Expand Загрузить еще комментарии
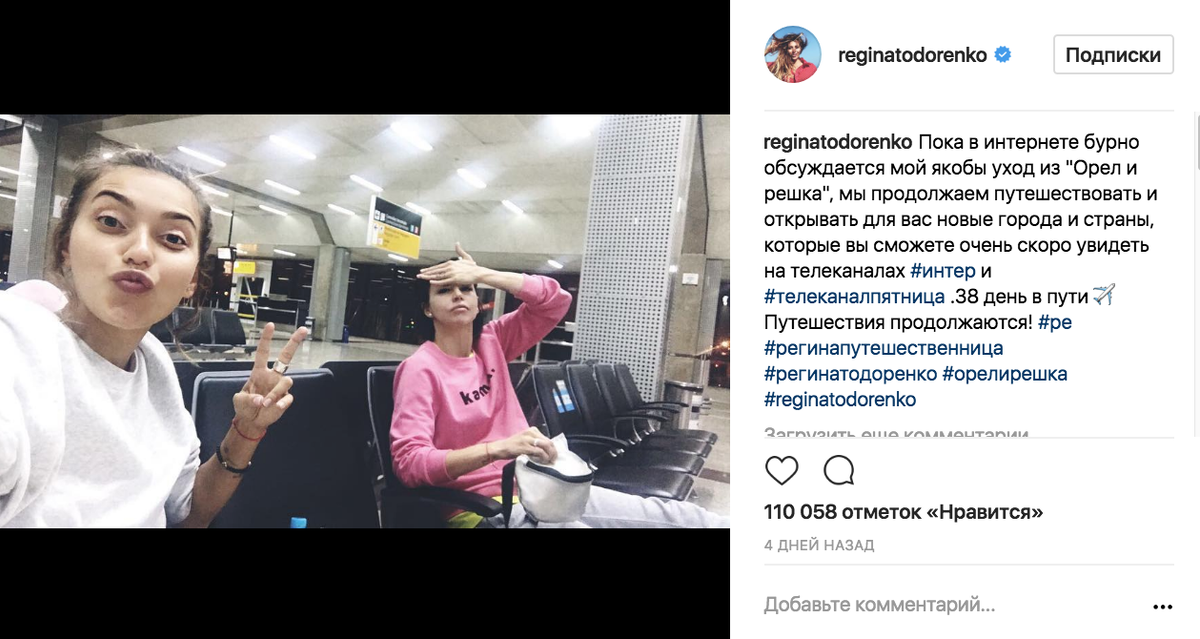Image resolution: width=1200 pixels, height=639 pixels. pos(897,435)
